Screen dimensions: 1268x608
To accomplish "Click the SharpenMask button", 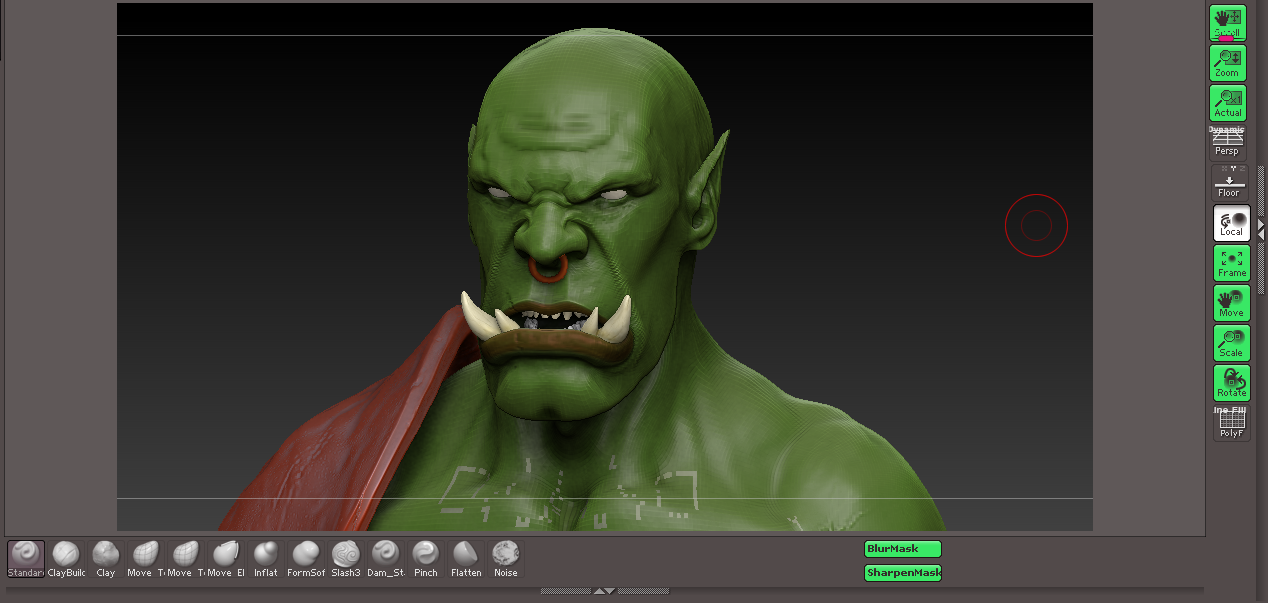I will [x=903, y=573].
